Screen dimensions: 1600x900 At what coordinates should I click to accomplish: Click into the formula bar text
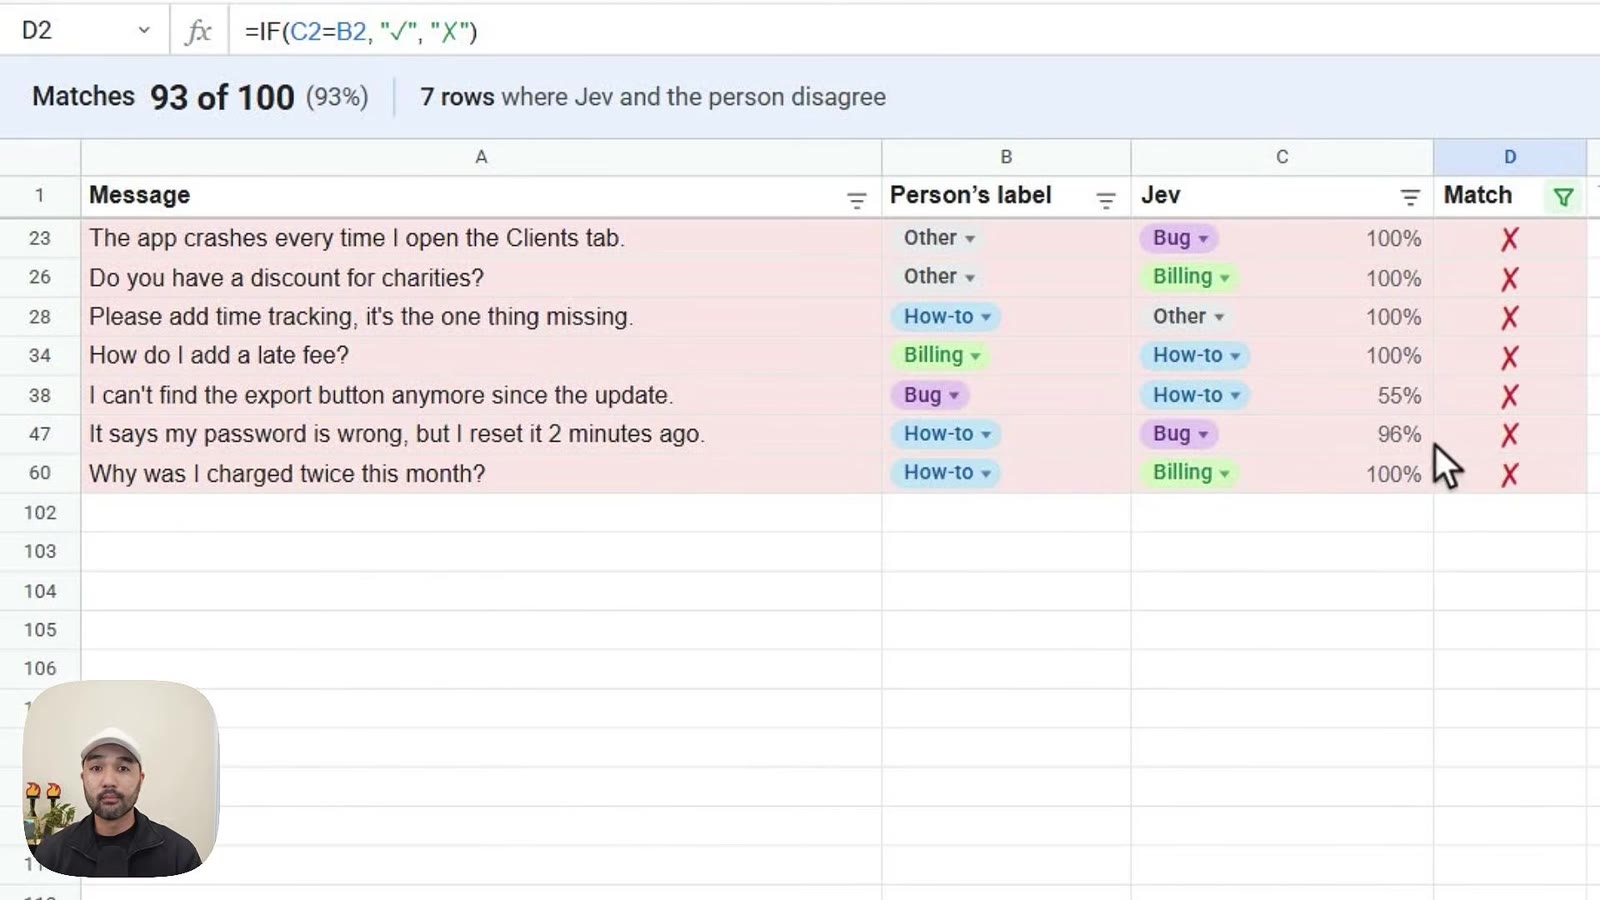click(361, 31)
